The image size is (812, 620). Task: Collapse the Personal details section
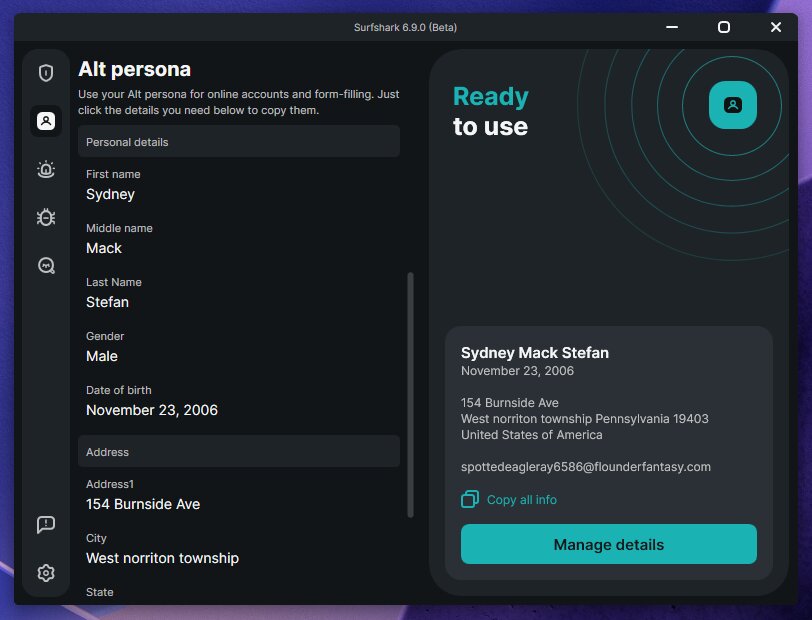point(238,141)
